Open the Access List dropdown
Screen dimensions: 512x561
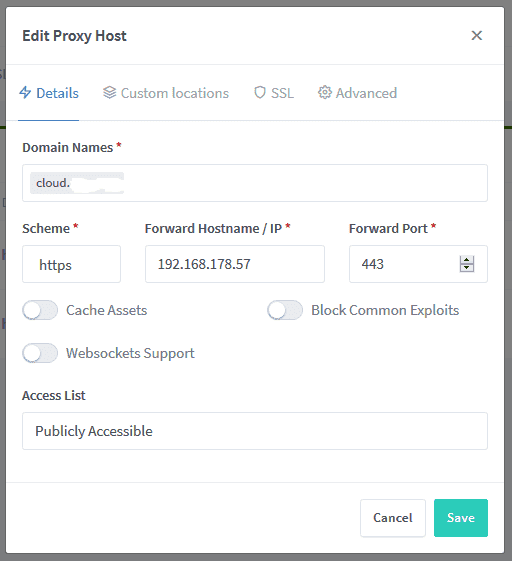pyautogui.click(x=255, y=431)
